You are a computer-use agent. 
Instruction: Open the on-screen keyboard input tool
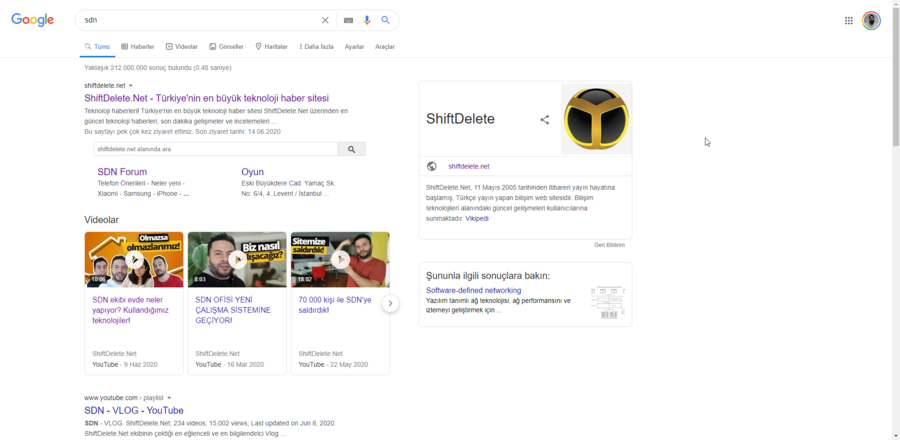[x=348, y=20]
